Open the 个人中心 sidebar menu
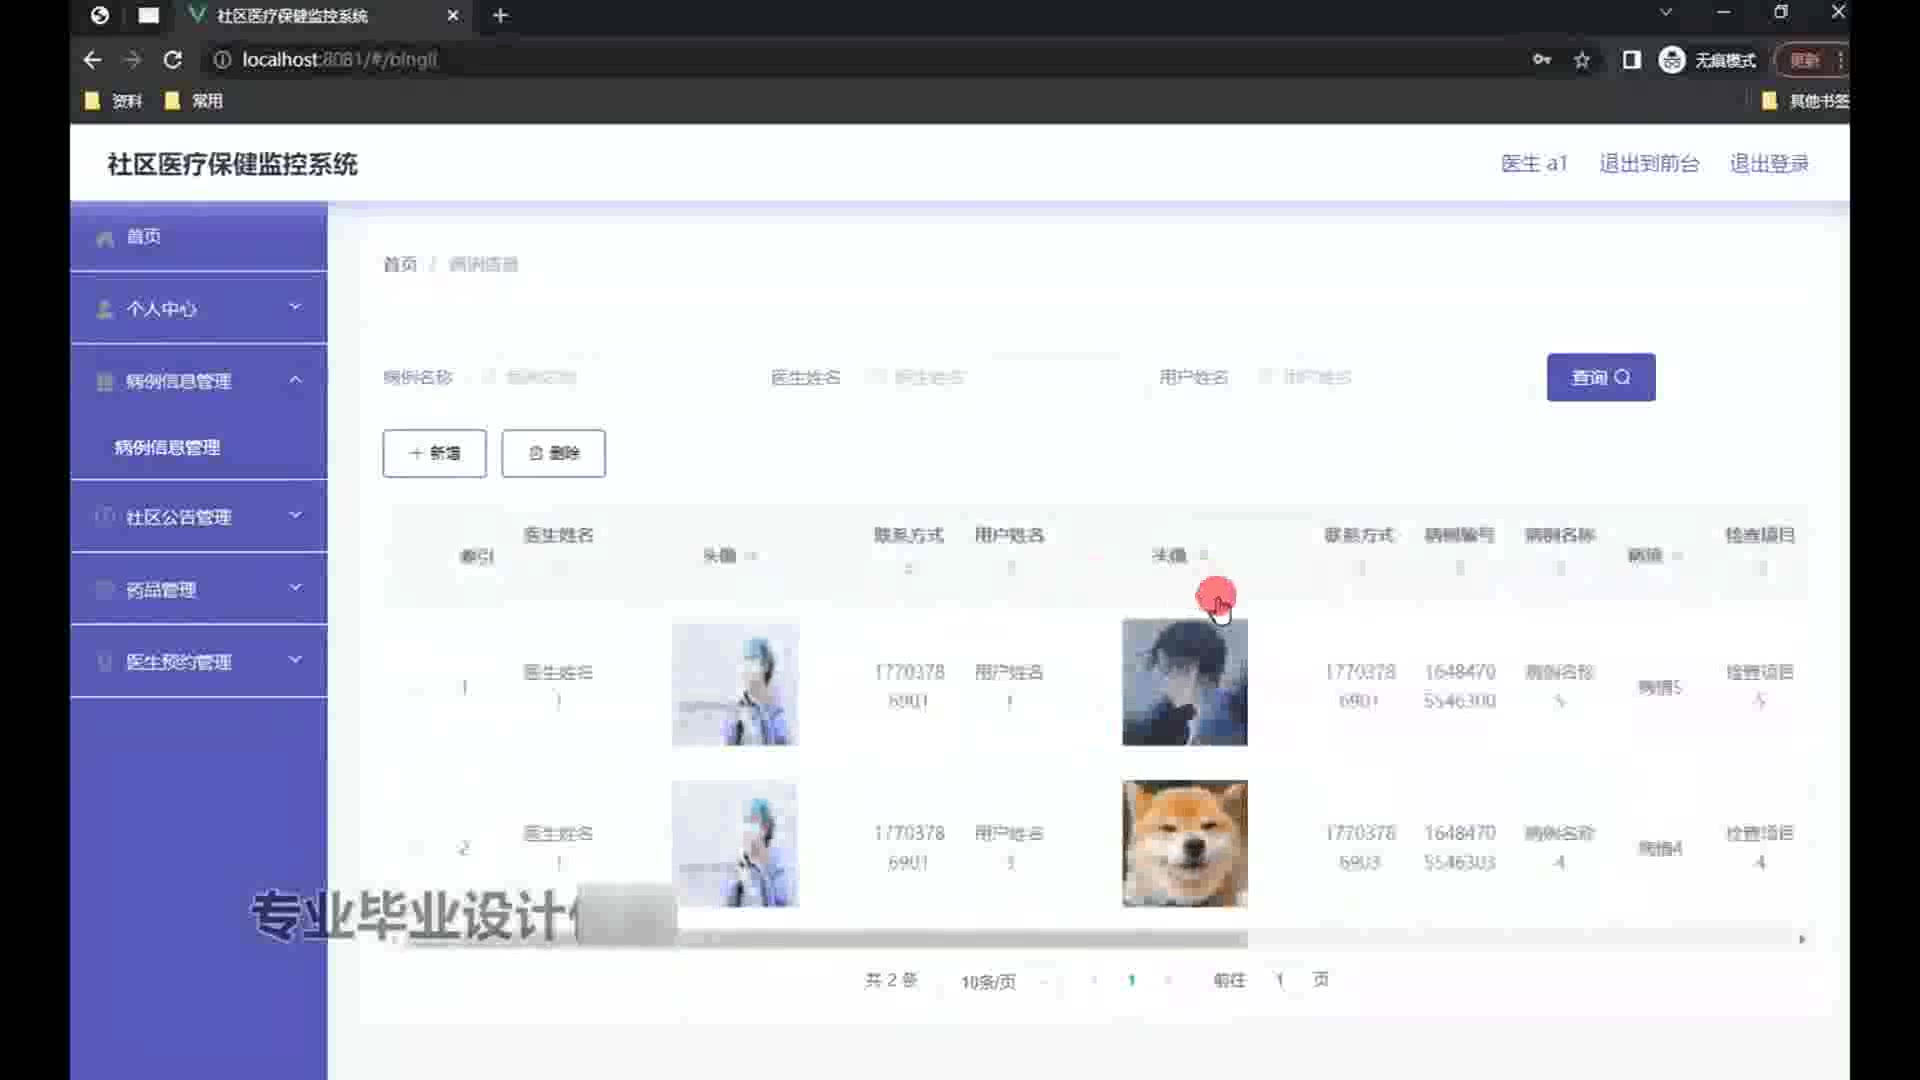Viewport: 1920px width, 1080px height. (199, 308)
